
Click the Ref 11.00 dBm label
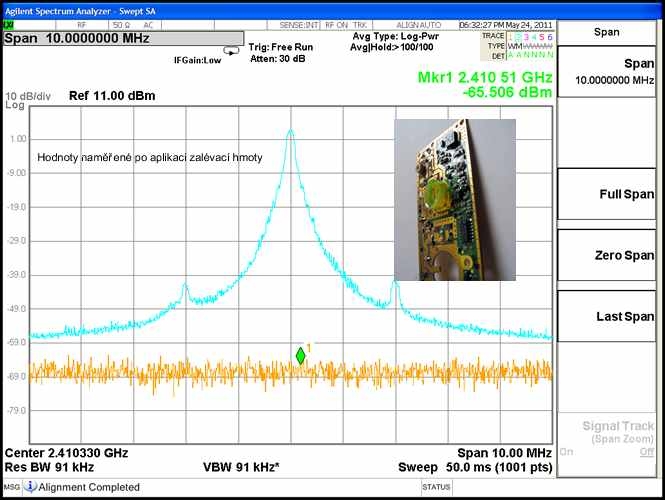pyautogui.click(x=112, y=96)
